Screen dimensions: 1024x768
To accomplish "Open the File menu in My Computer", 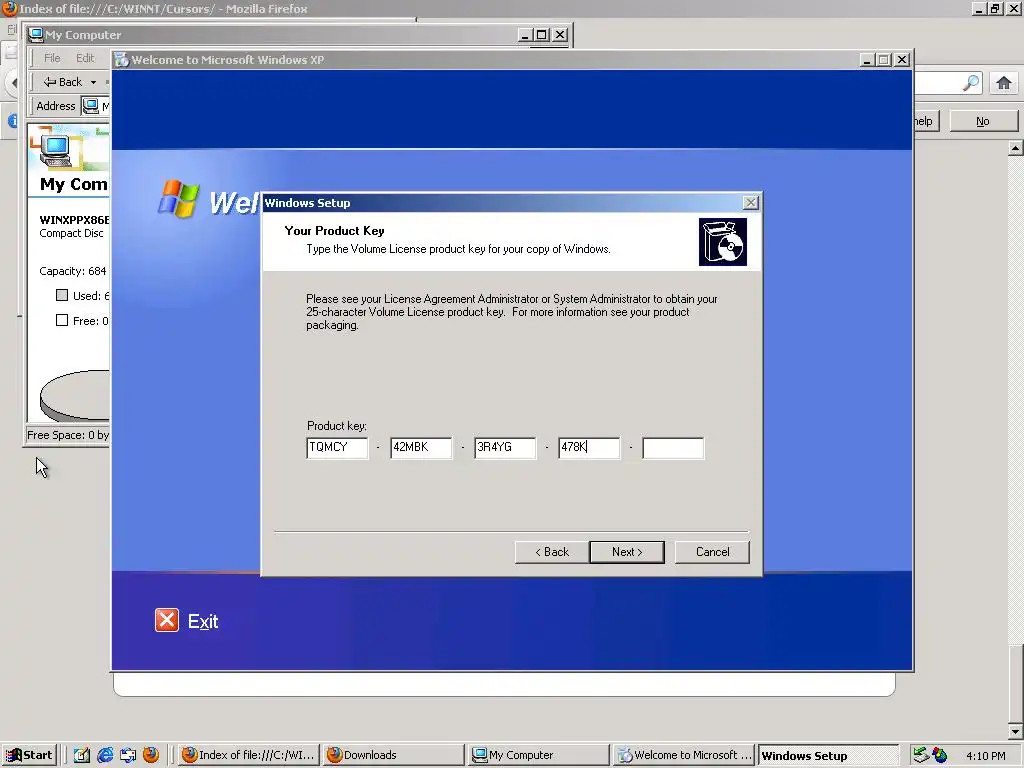I will [52, 58].
